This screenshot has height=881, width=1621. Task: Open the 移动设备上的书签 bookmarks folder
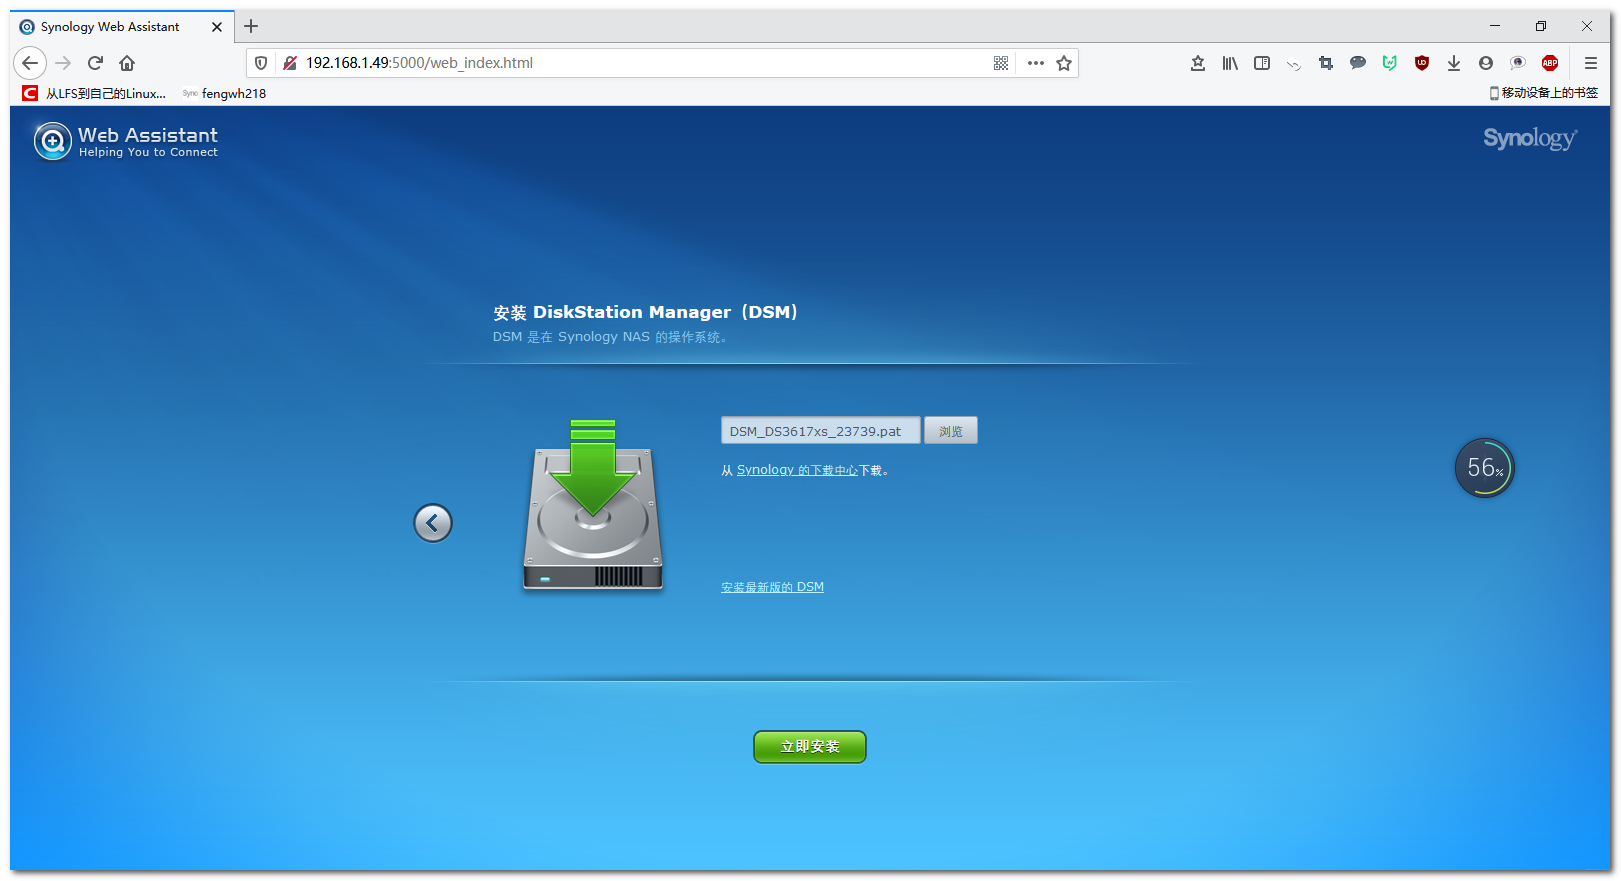(x=1544, y=93)
